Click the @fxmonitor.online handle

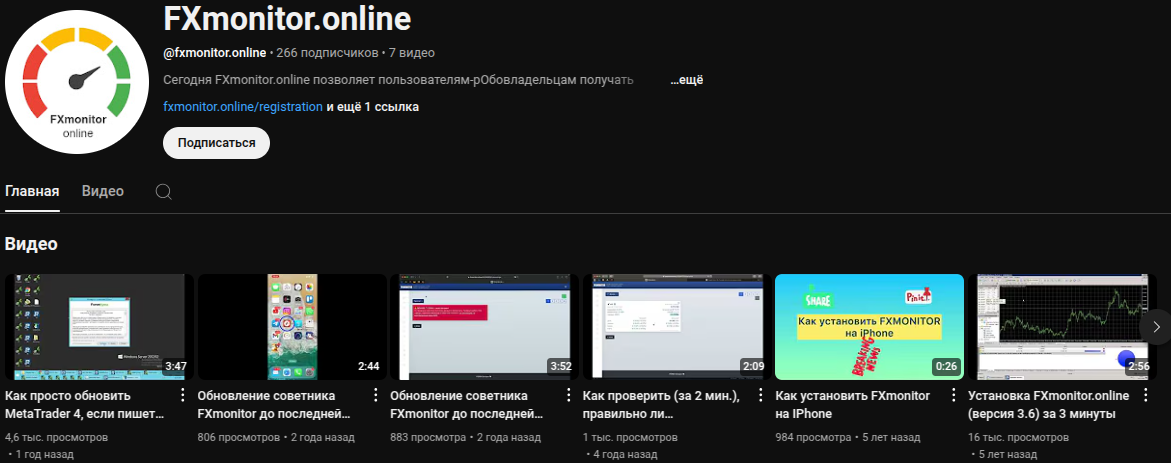(214, 52)
